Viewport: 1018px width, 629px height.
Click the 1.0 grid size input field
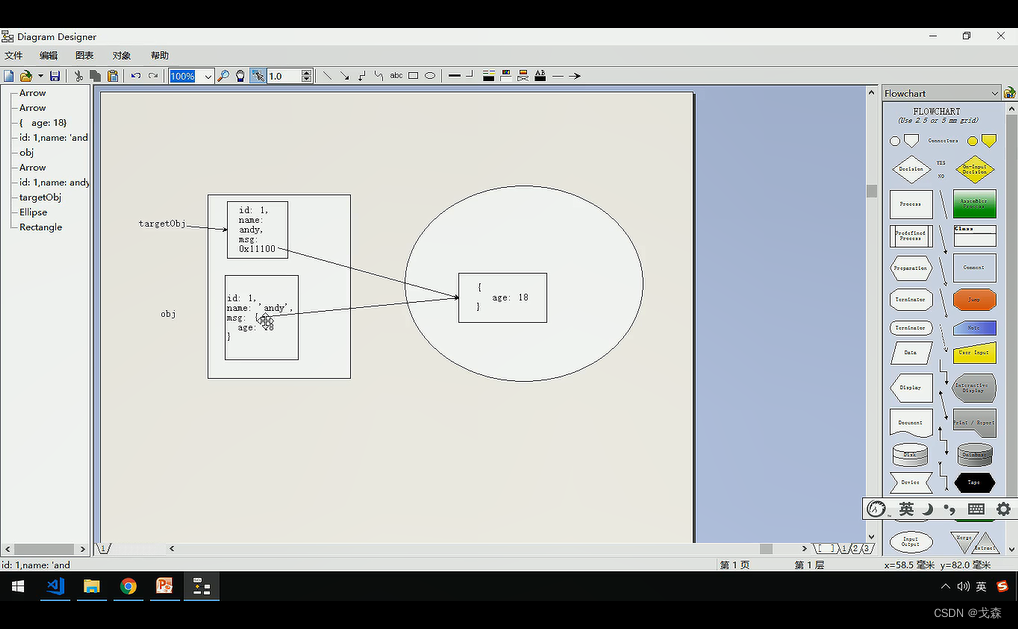[284, 77]
